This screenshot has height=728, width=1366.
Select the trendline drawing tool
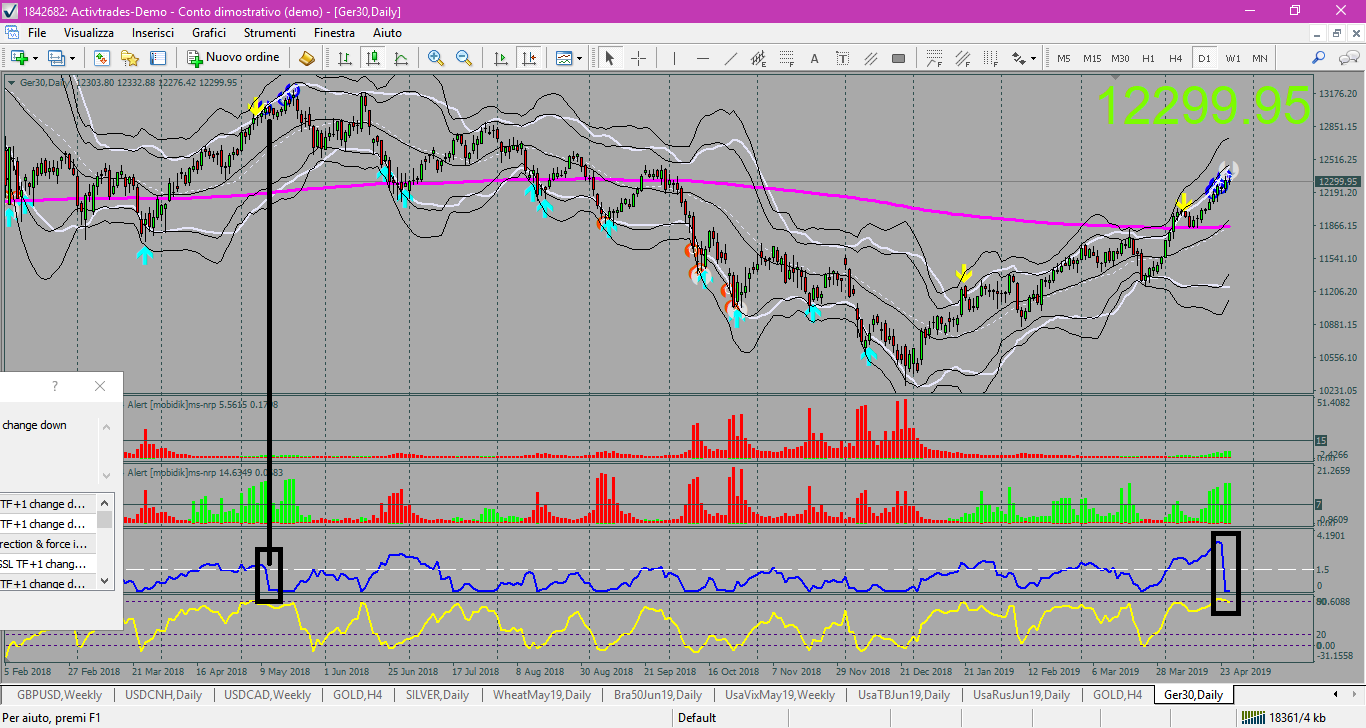click(x=731, y=58)
